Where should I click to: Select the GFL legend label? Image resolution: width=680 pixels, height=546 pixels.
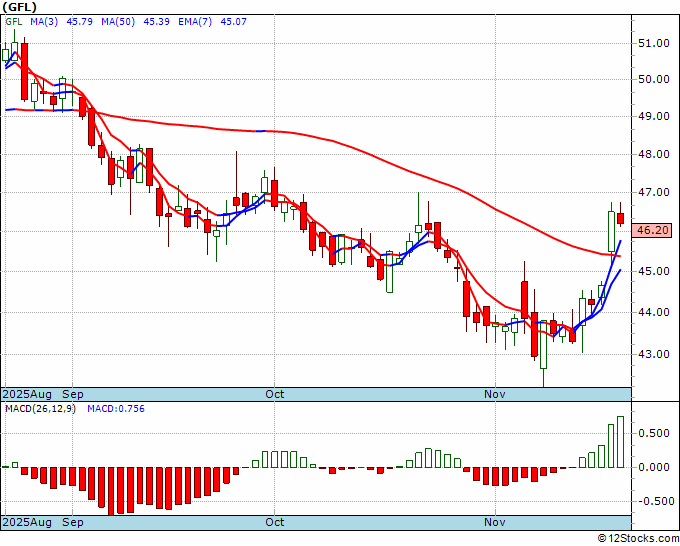pyautogui.click(x=13, y=21)
